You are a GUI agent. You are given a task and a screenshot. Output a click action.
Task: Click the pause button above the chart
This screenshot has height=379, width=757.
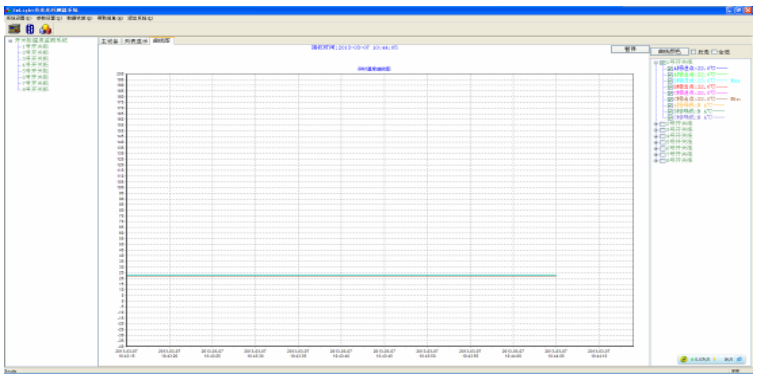click(630, 49)
